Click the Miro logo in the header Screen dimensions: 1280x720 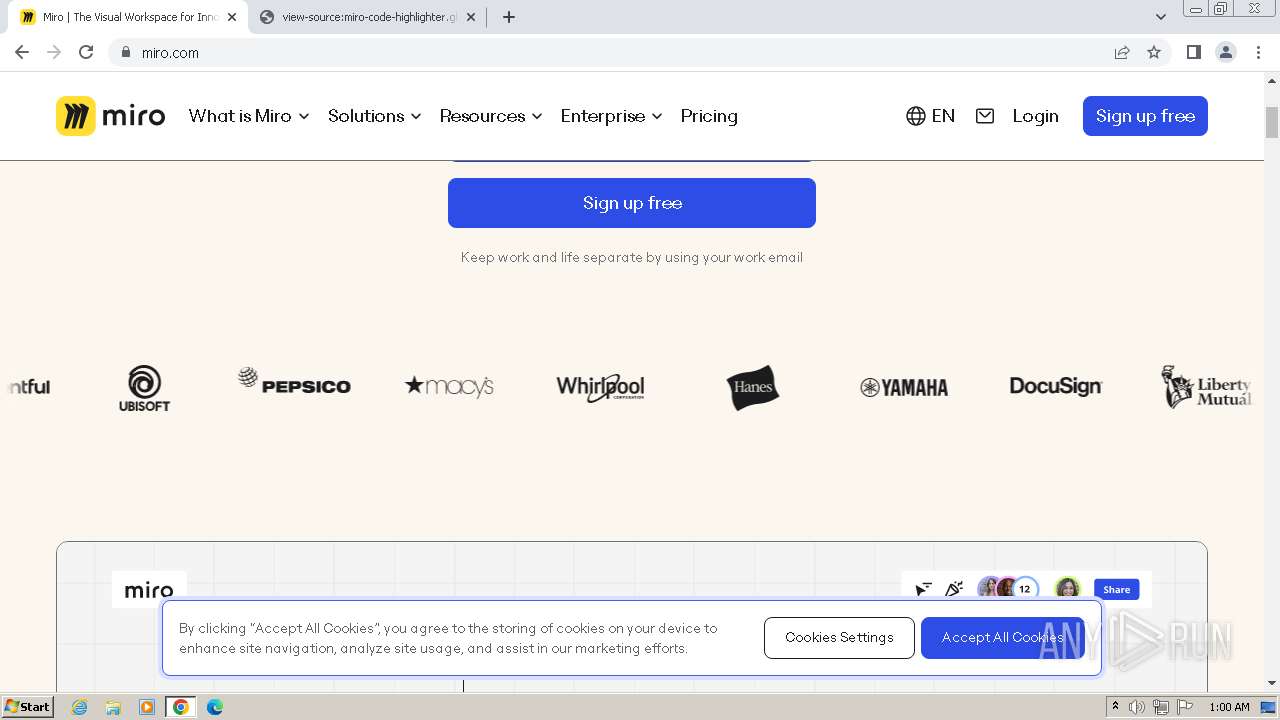(x=110, y=116)
